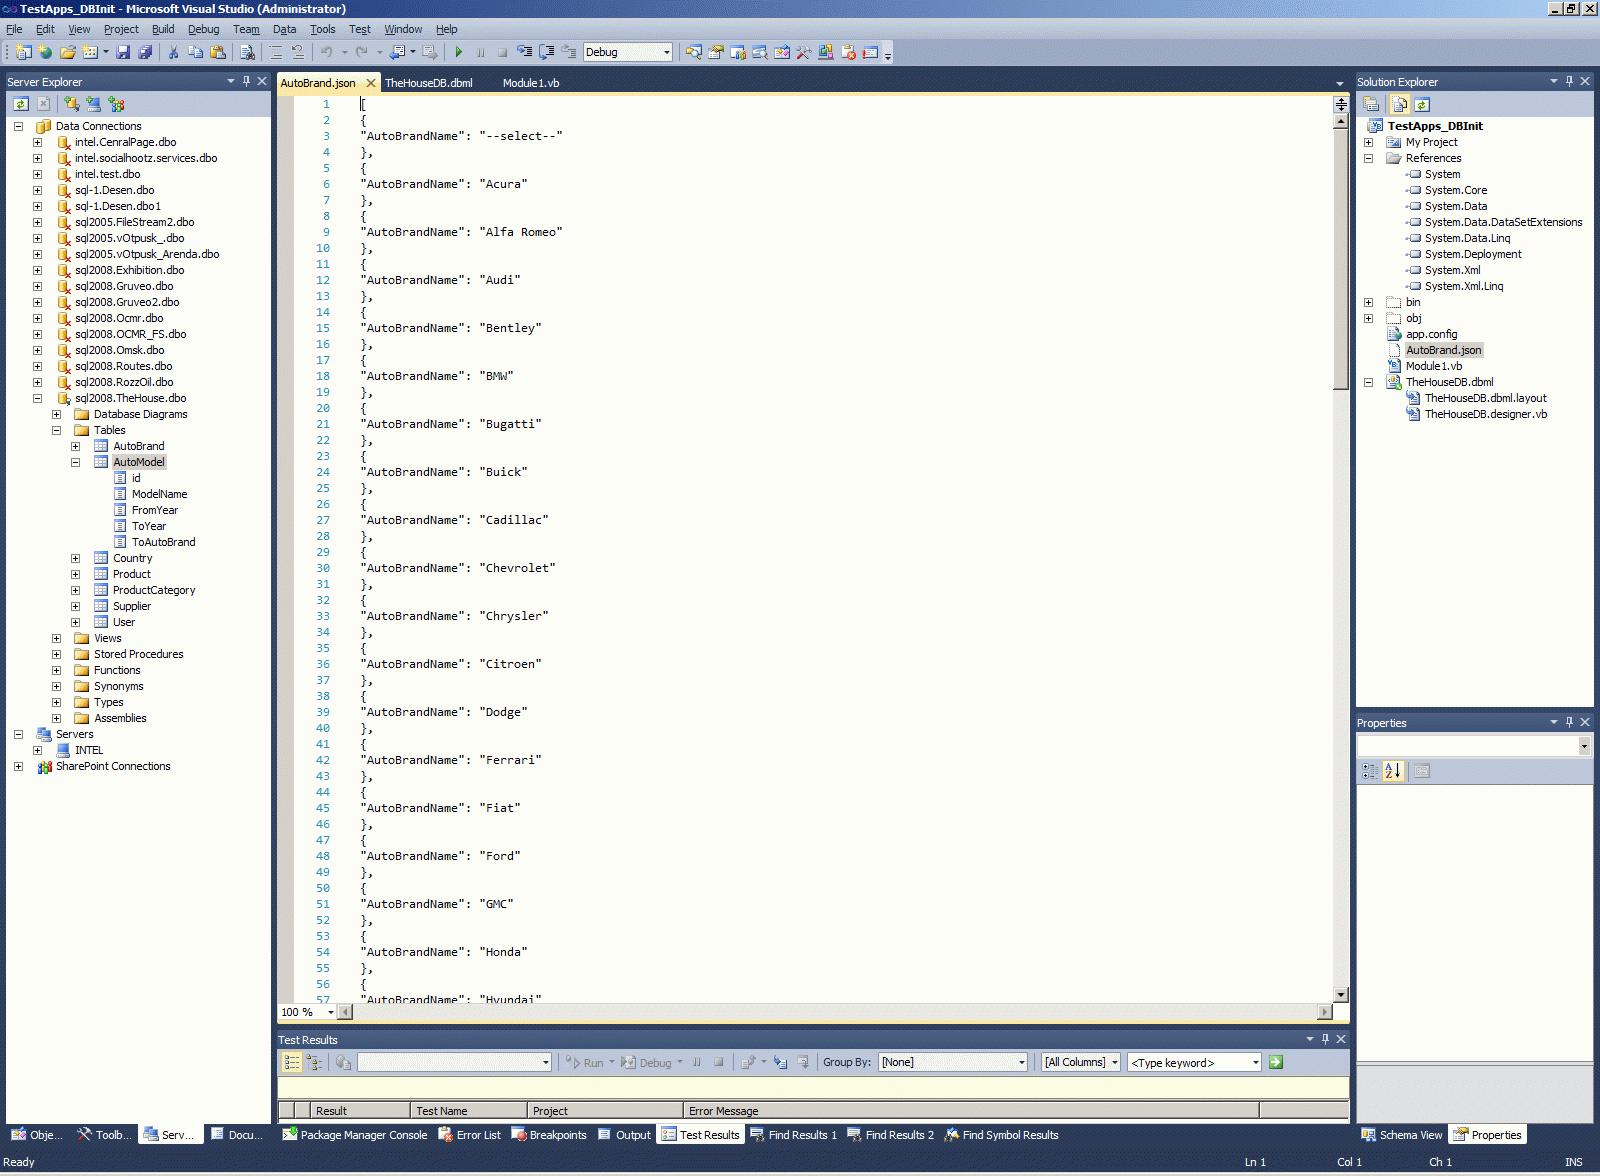The image size is (1600, 1176).
Task: Expand the bin folder in Solution Explorer
Action: click(1368, 302)
